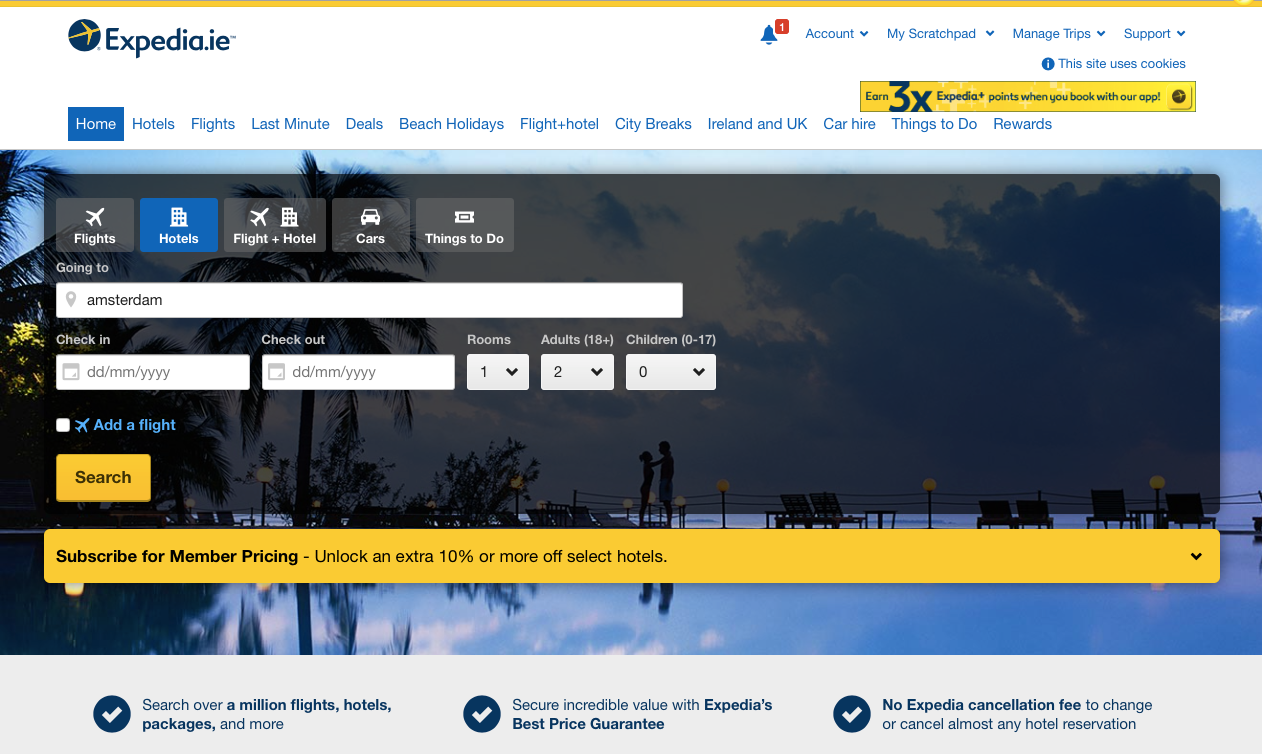This screenshot has height=754, width=1262.
Task: Expand the Manage Trips menu
Action: point(1059,34)
